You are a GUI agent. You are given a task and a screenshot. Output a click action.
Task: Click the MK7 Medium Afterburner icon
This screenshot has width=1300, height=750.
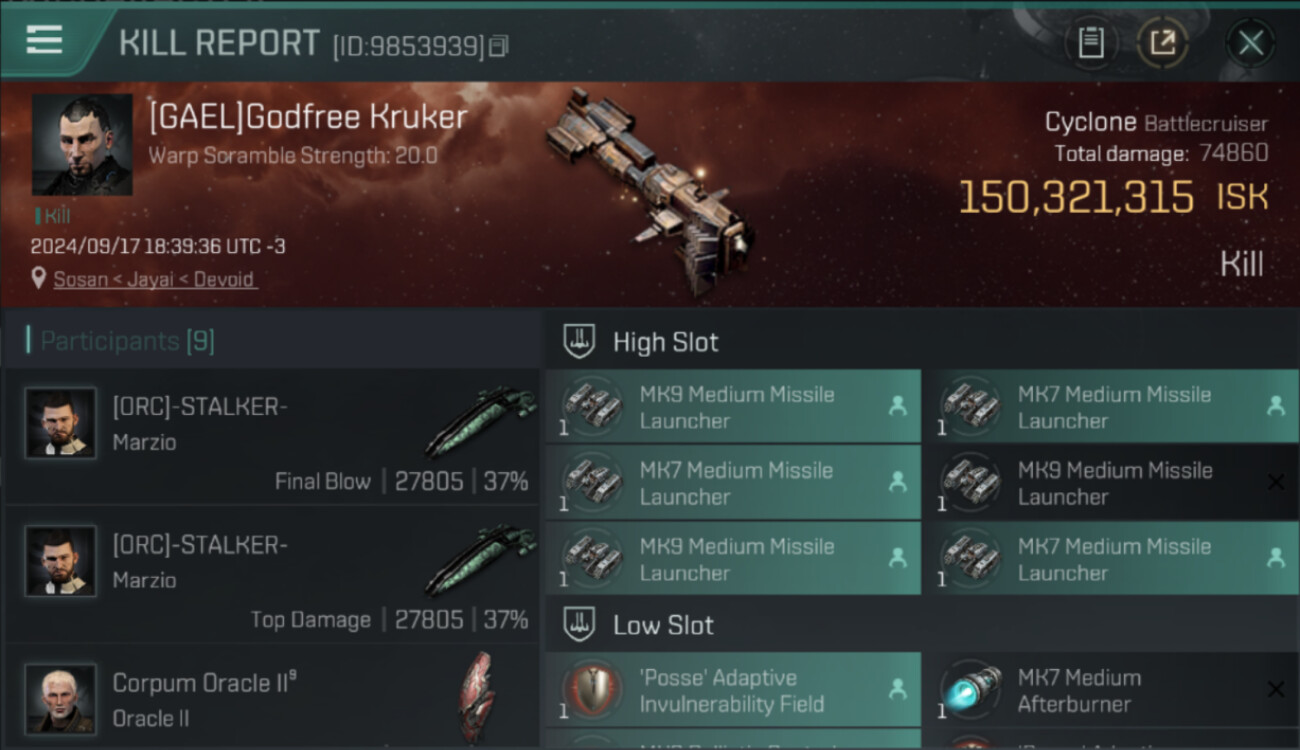[x=972, y=689]
